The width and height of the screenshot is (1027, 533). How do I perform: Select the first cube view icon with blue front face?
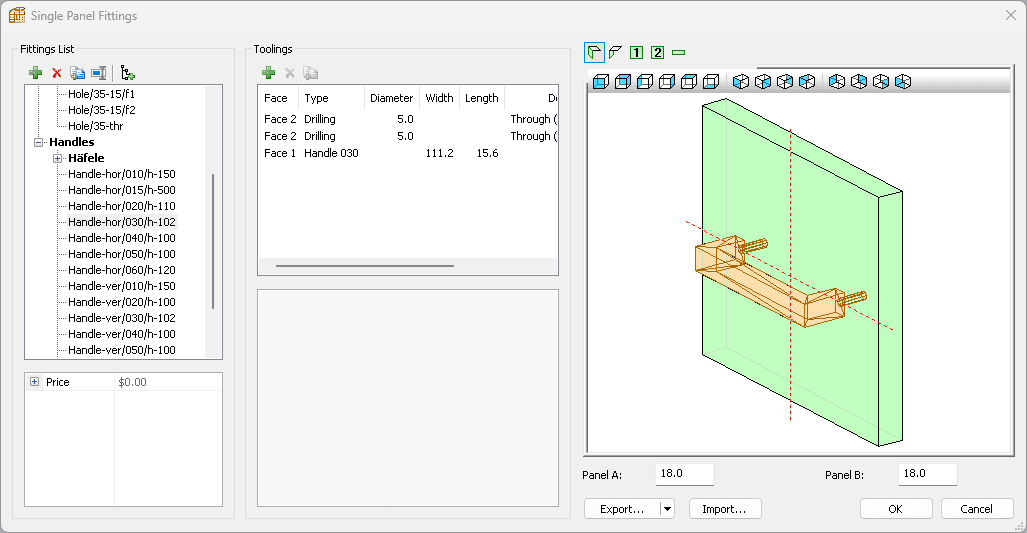pos(600,82)
